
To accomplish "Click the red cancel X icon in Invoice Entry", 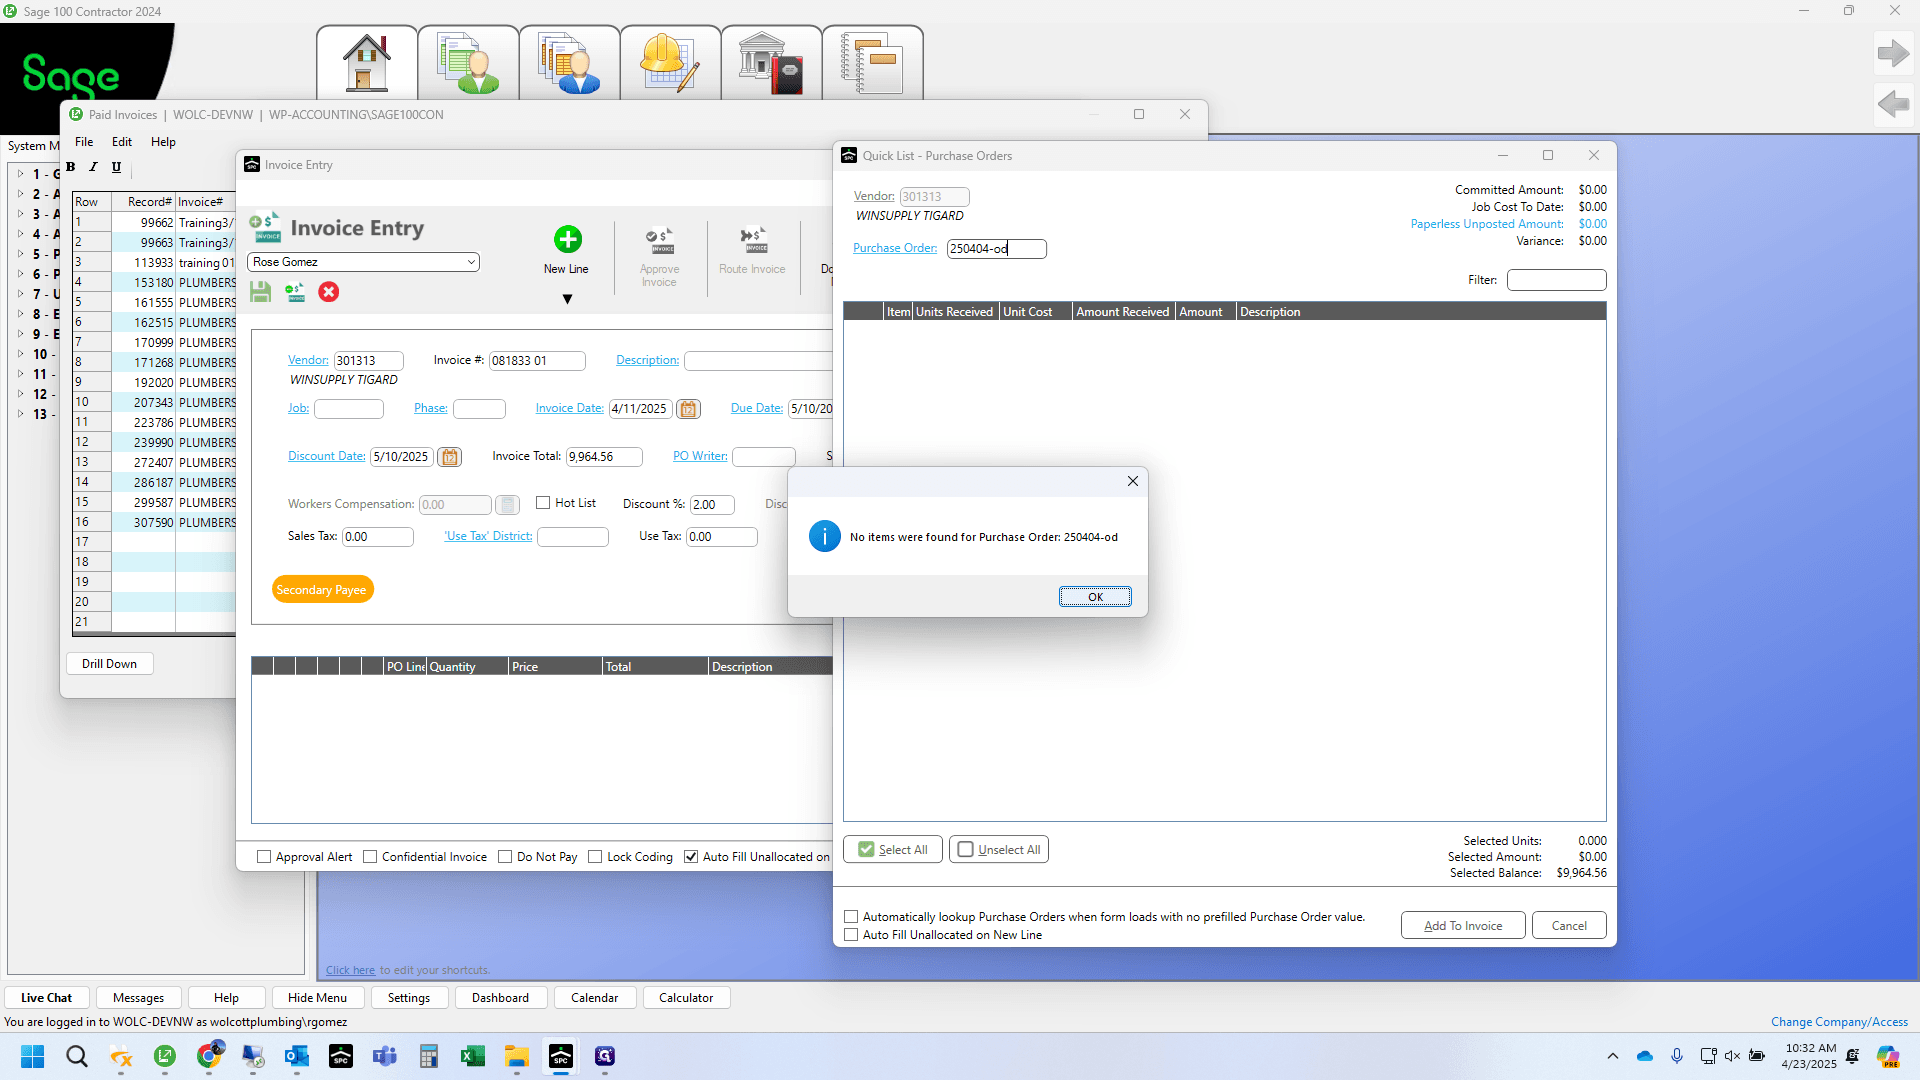I will tap(328, 292).
